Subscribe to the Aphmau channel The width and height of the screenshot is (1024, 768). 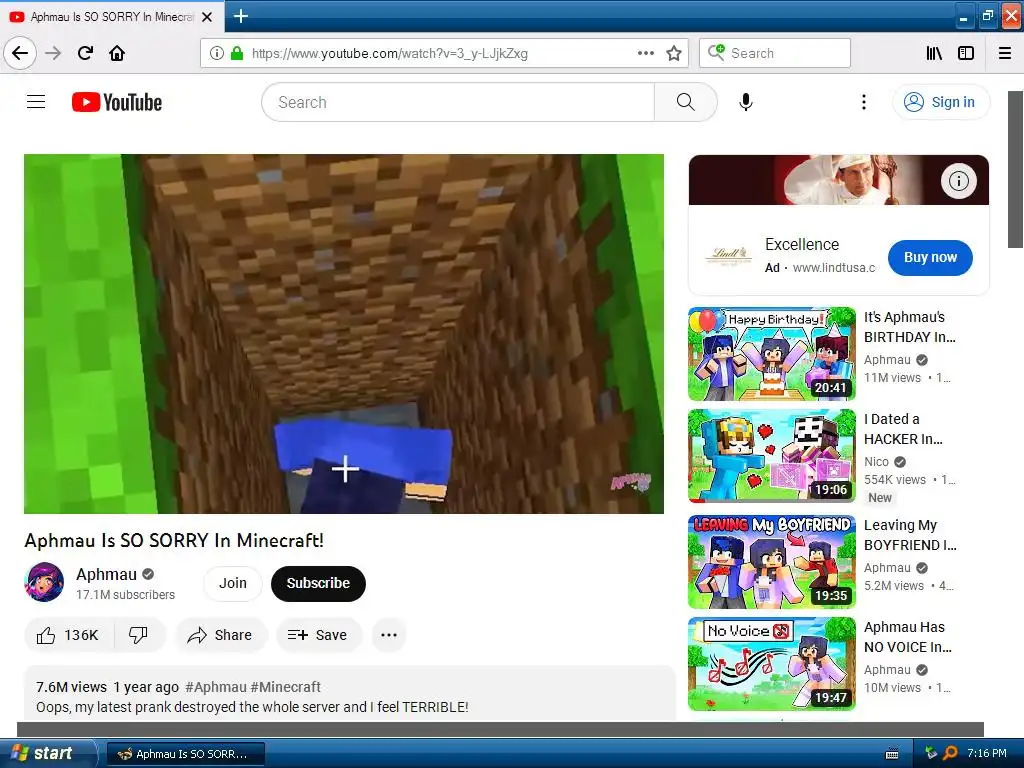point(318,583)
